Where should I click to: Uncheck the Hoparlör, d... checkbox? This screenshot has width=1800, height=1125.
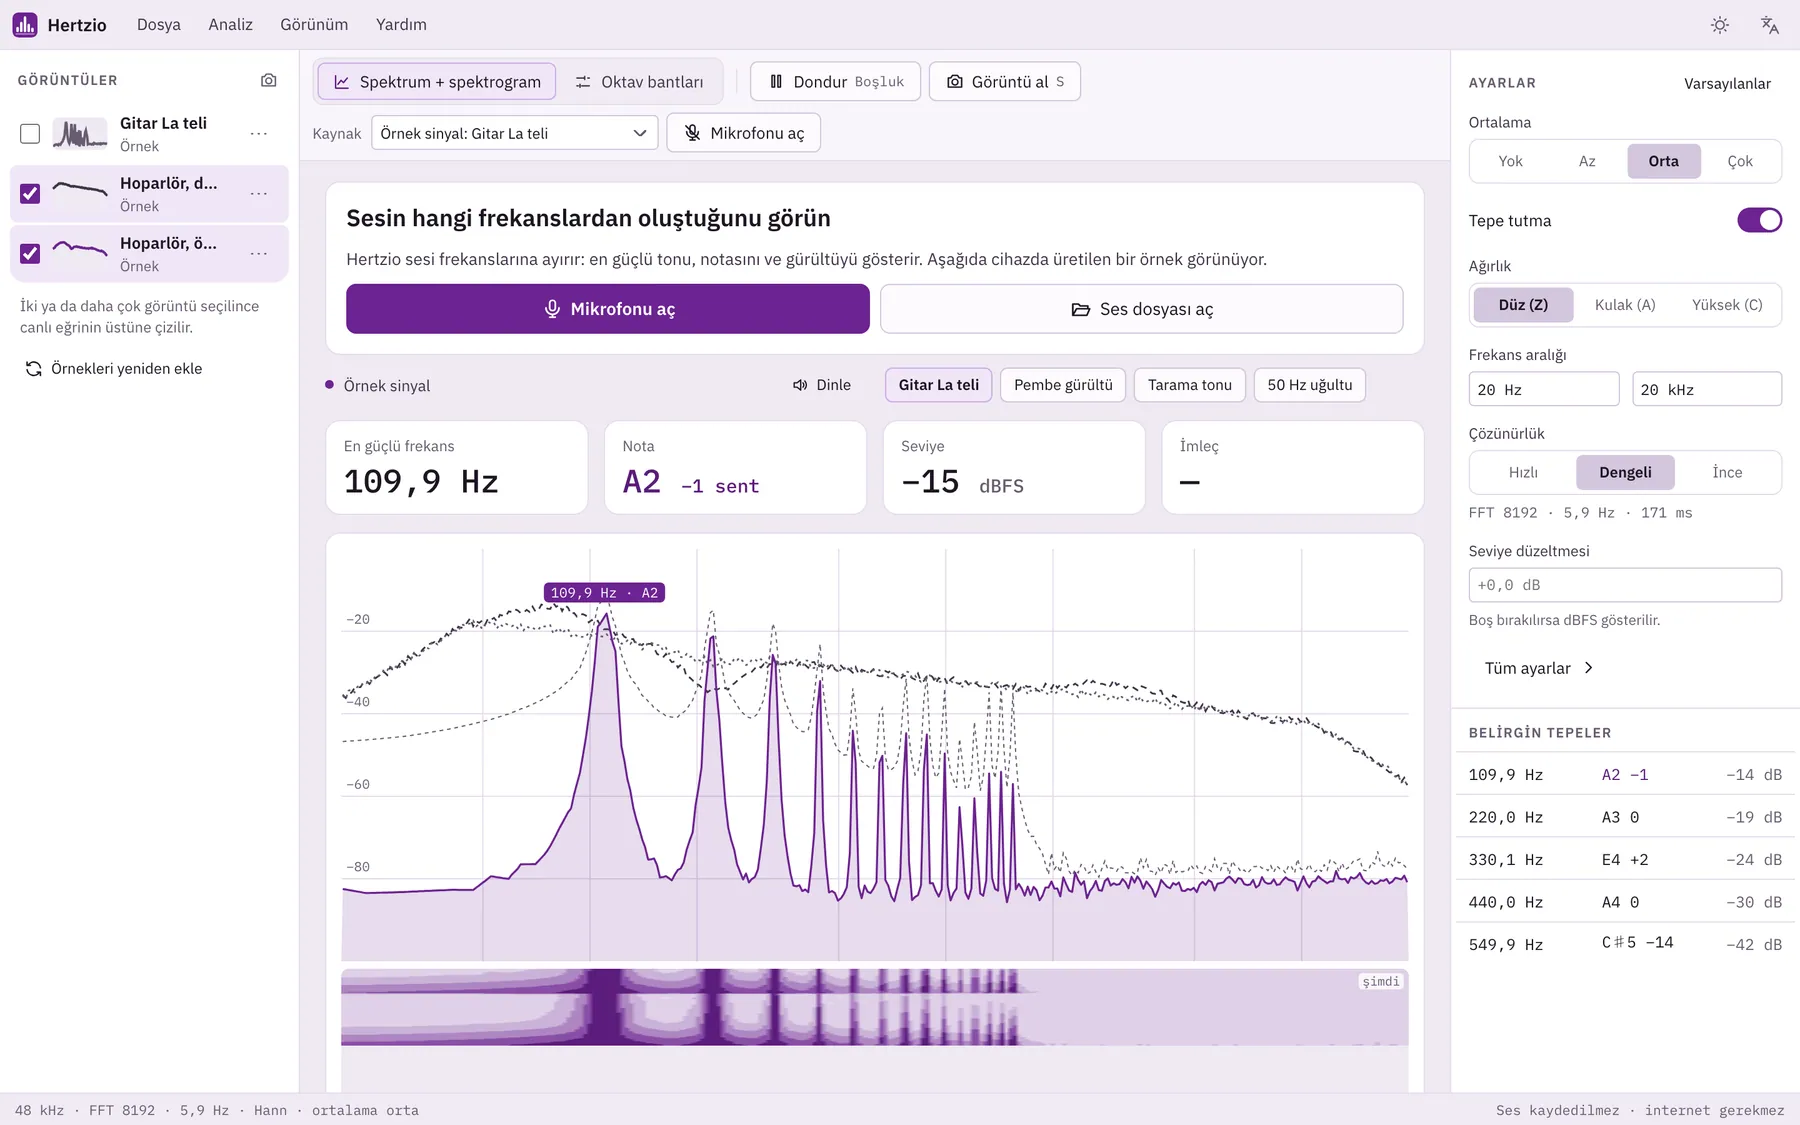pos(30,194)
